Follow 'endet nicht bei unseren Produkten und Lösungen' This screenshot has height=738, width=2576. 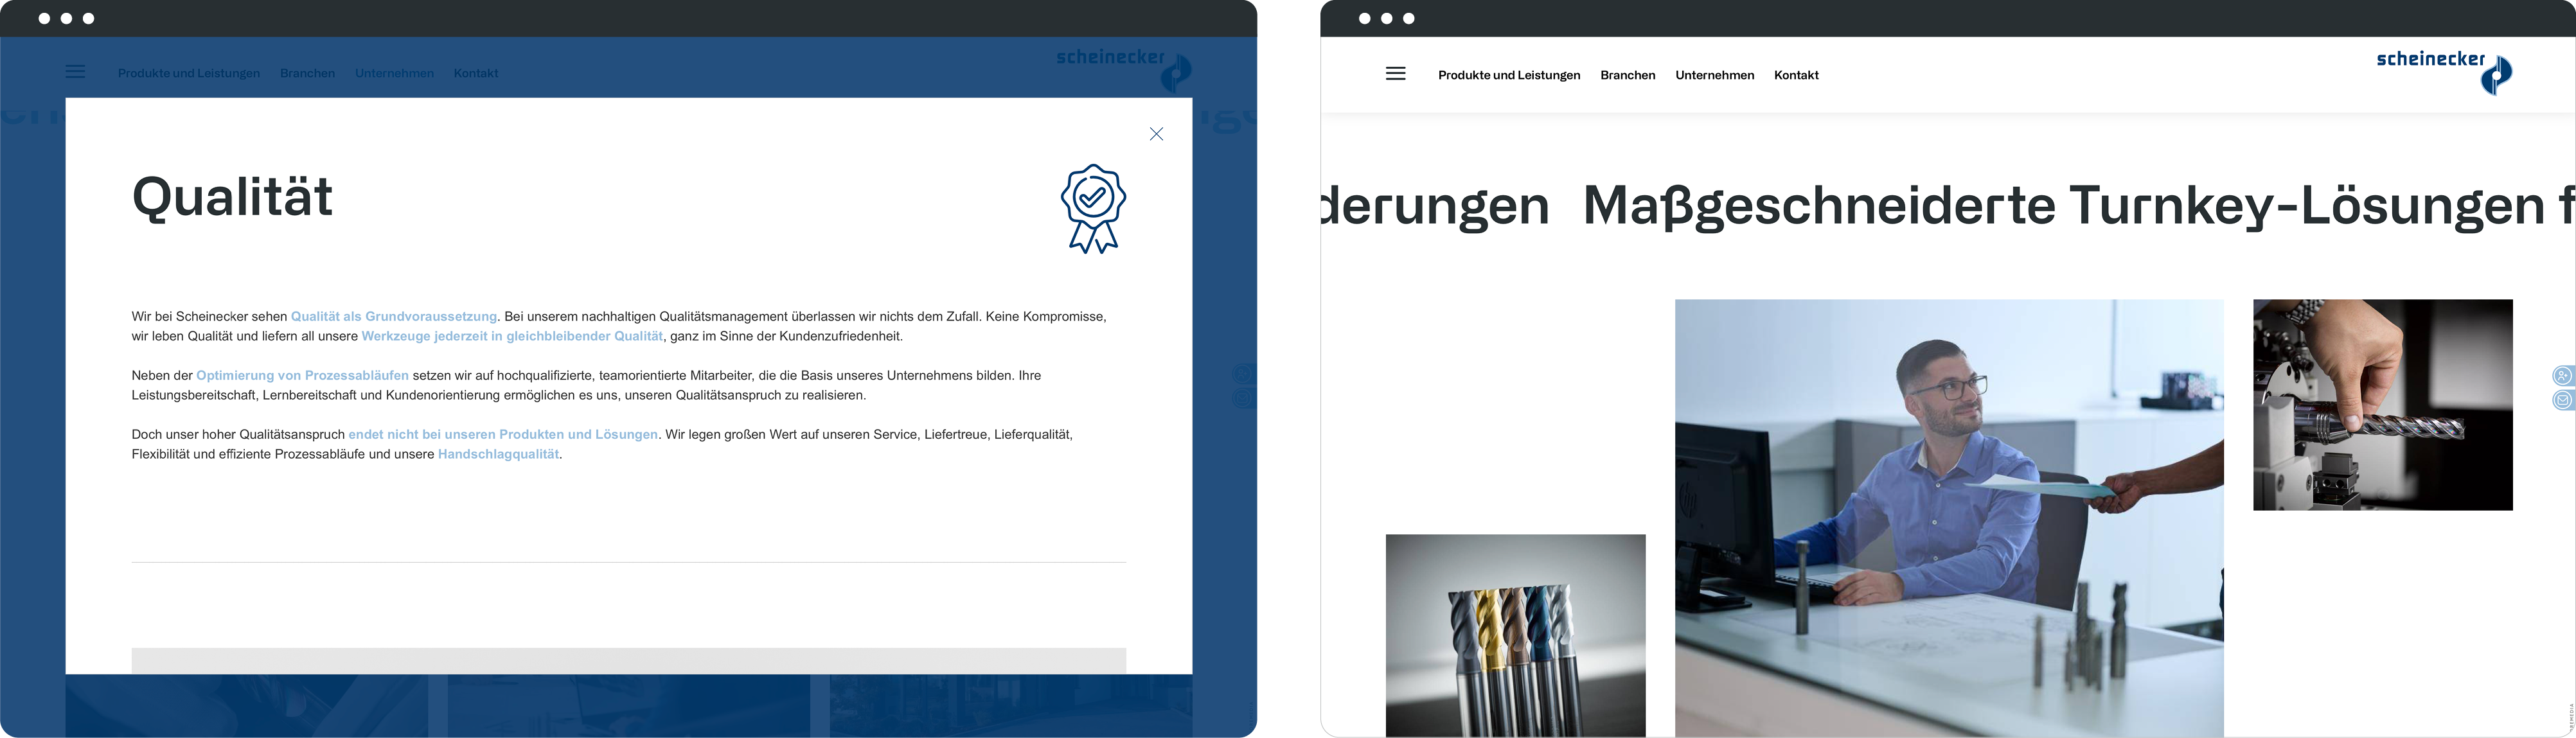point(503,434)
